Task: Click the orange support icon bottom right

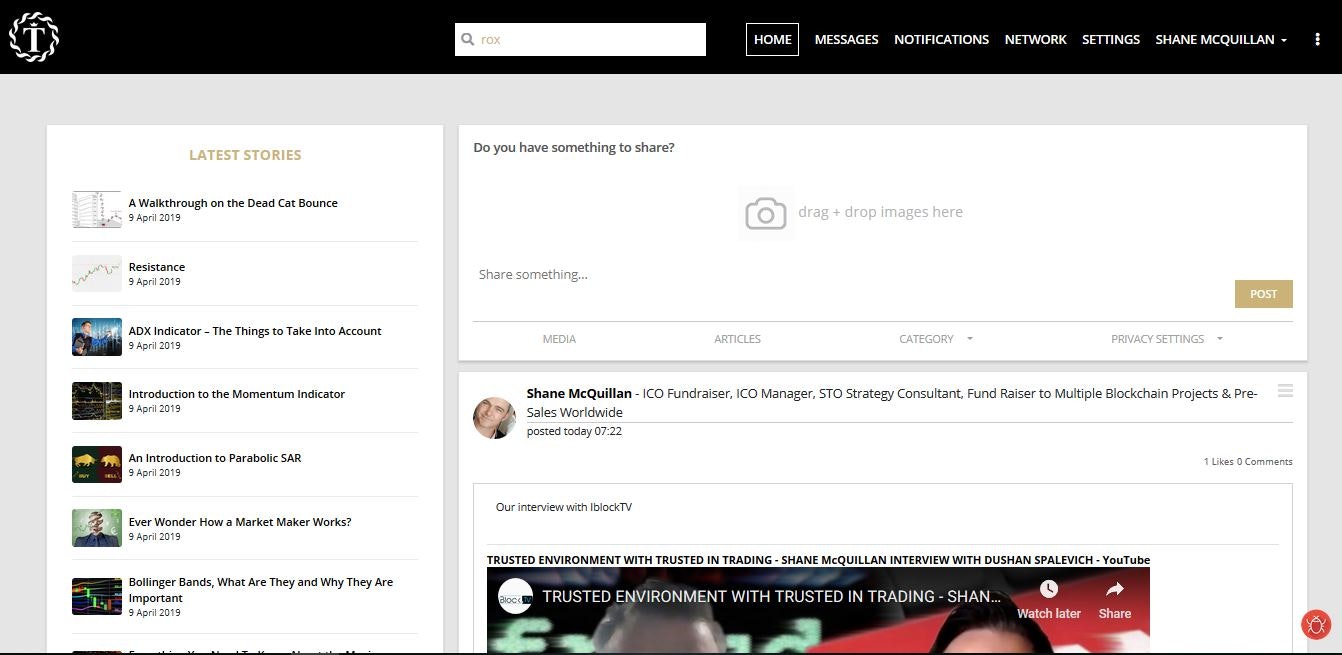Action: (x=1315, y=624)
